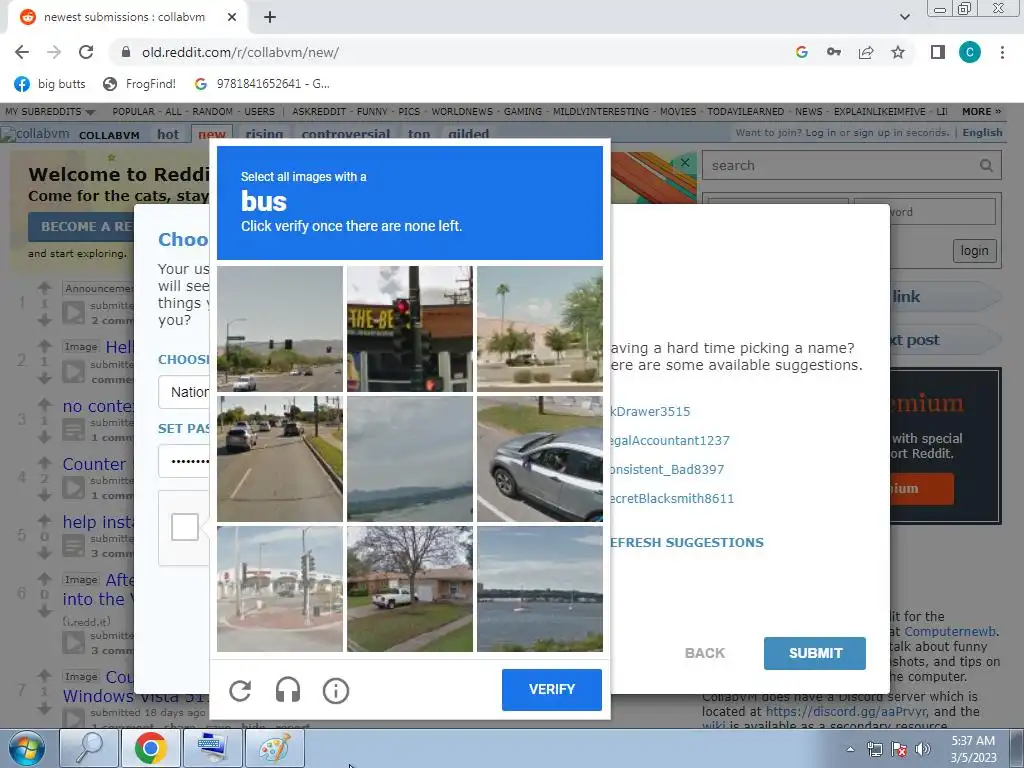This screenshot has width=1024, height=768.
Task: Click the share page icon
Action: (866, 52)
